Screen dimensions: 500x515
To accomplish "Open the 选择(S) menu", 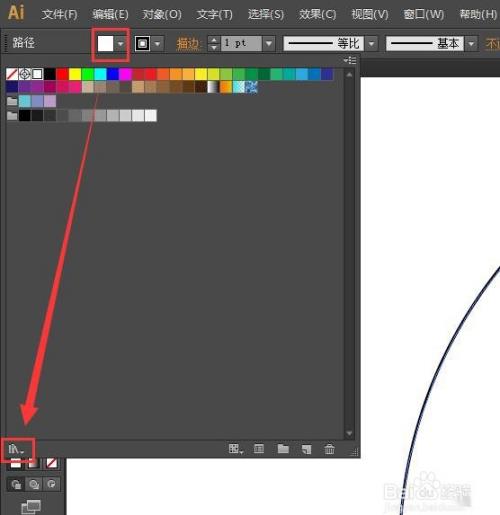I will coord(266,14).
